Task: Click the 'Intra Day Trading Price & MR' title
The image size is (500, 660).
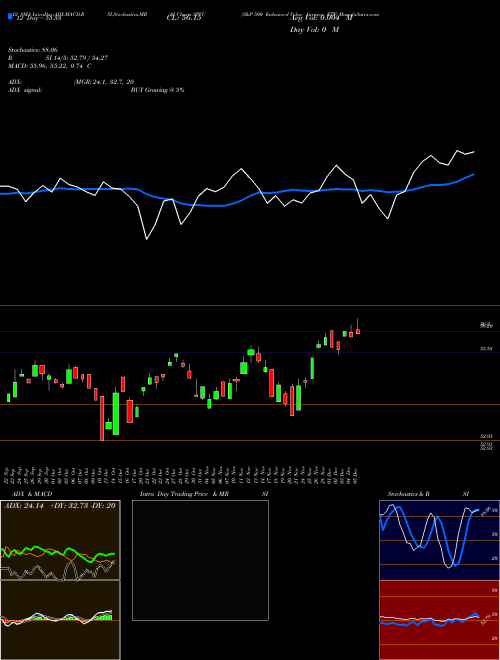Action: [184, 494]
